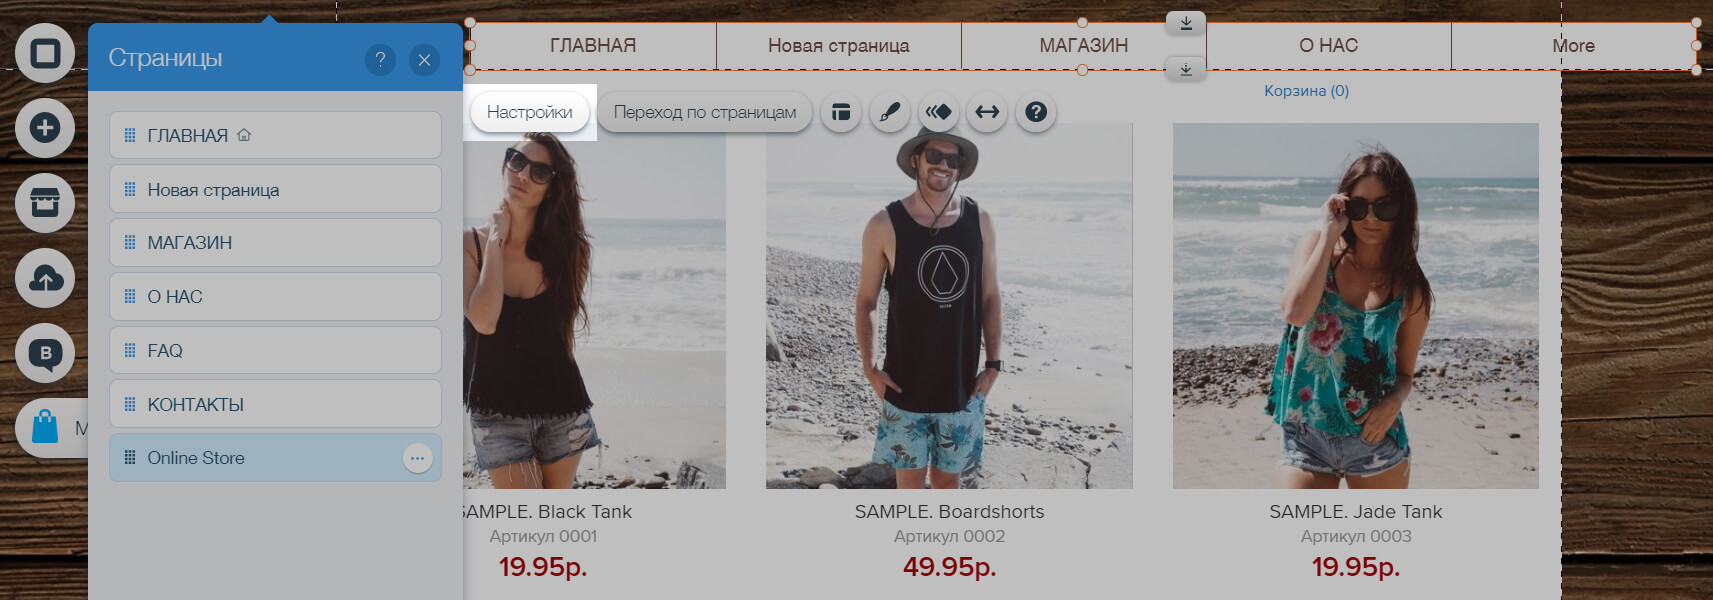Open help question mark in floating toolbar
1713x600 pixels.
1036,112
